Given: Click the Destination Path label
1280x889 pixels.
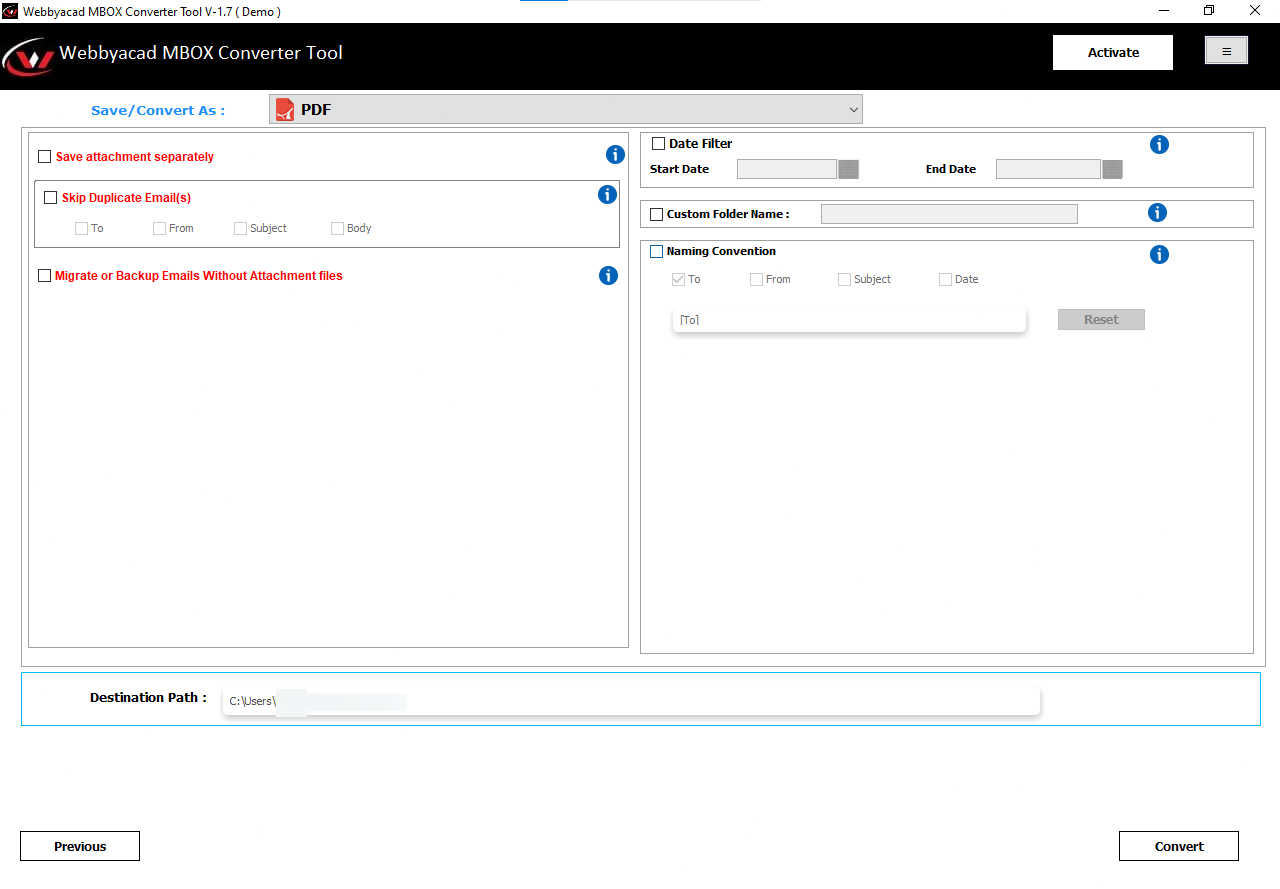Looking at the screenshot, I should (148, 697).
